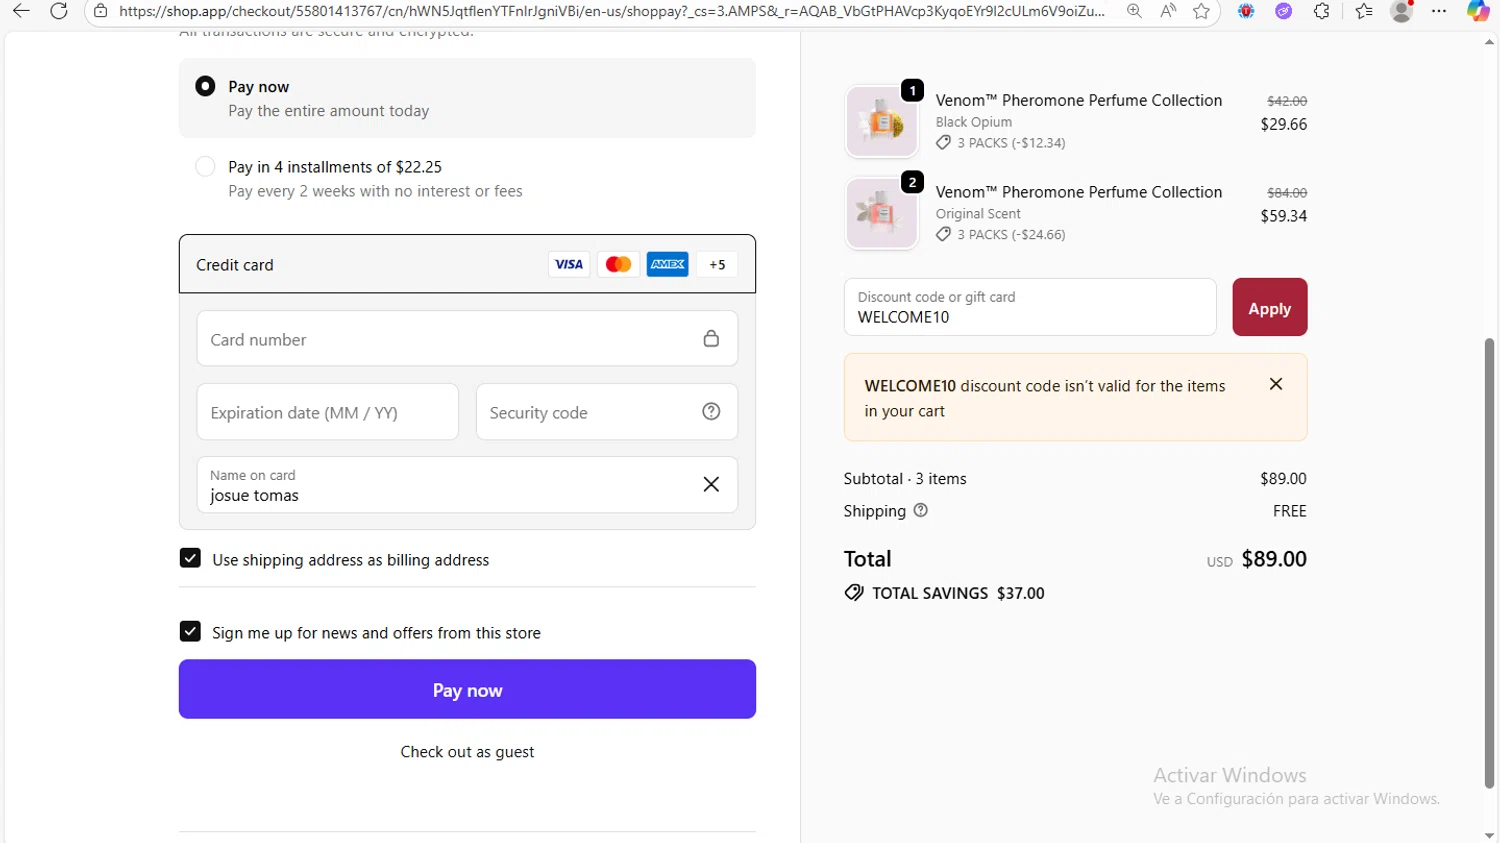Screen dimensions: 1500x843
Task: Click the Discount code or gift card field
Action: [1030, 307]
